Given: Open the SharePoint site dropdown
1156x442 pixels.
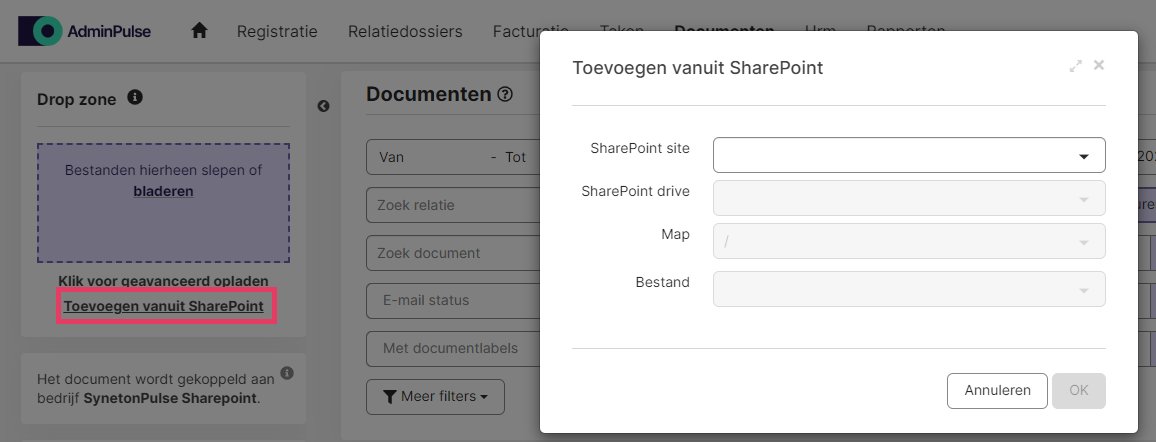Looking at the screenshot, I should point(909,155).
